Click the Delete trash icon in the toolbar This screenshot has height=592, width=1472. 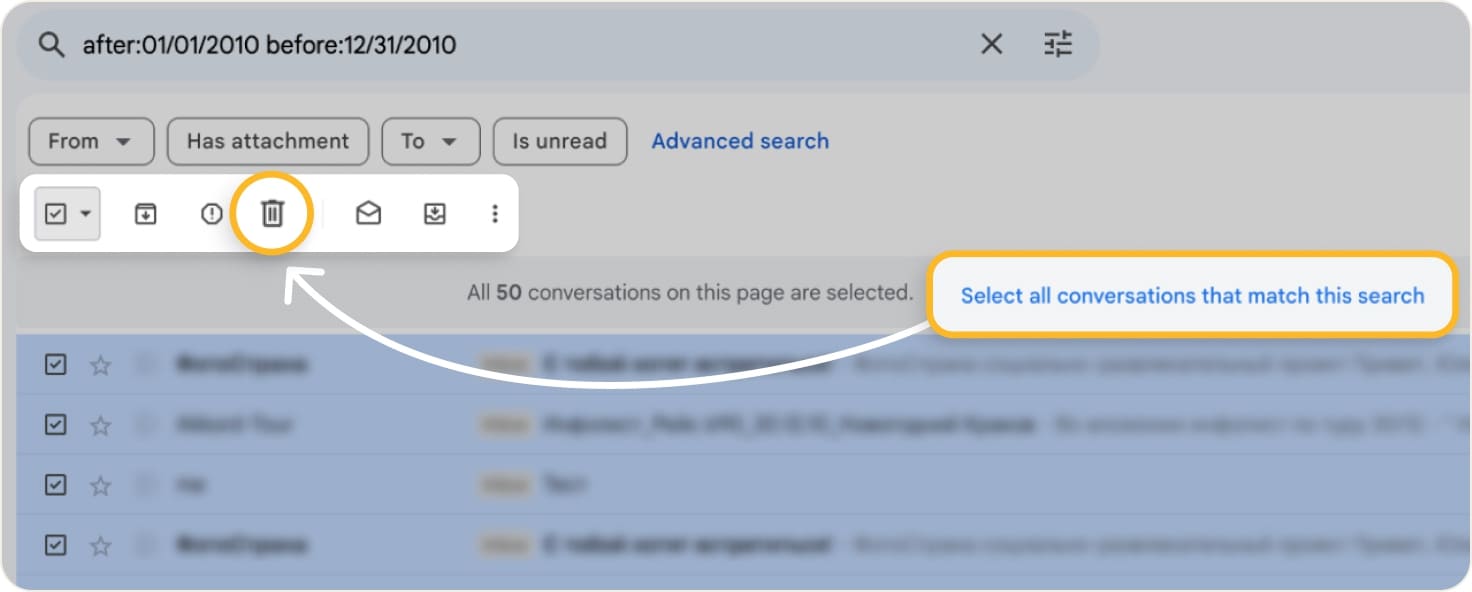[272, 213]
